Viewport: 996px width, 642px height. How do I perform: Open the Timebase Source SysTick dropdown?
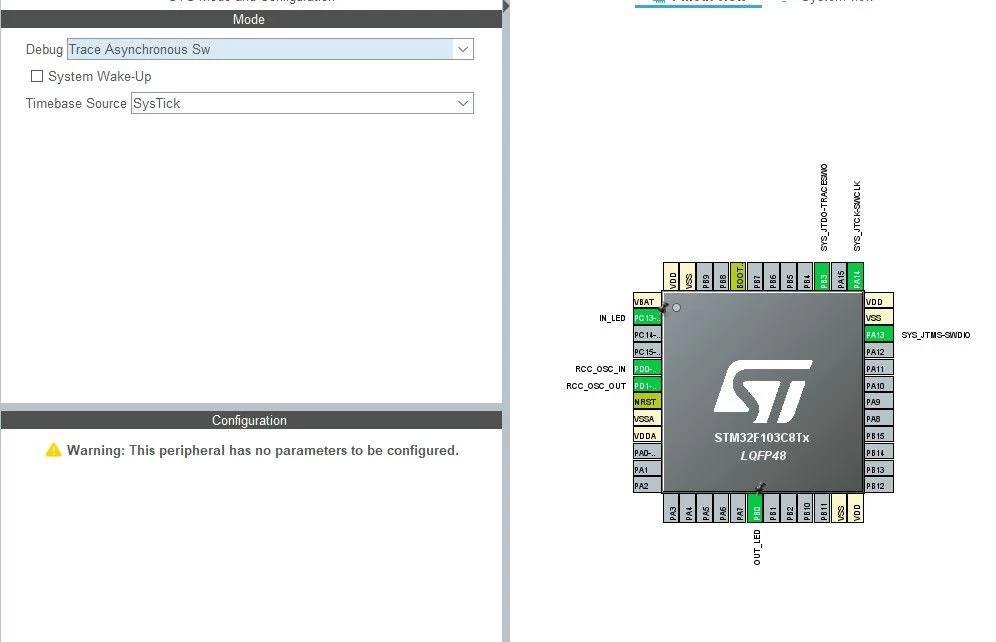coord(302,103)
